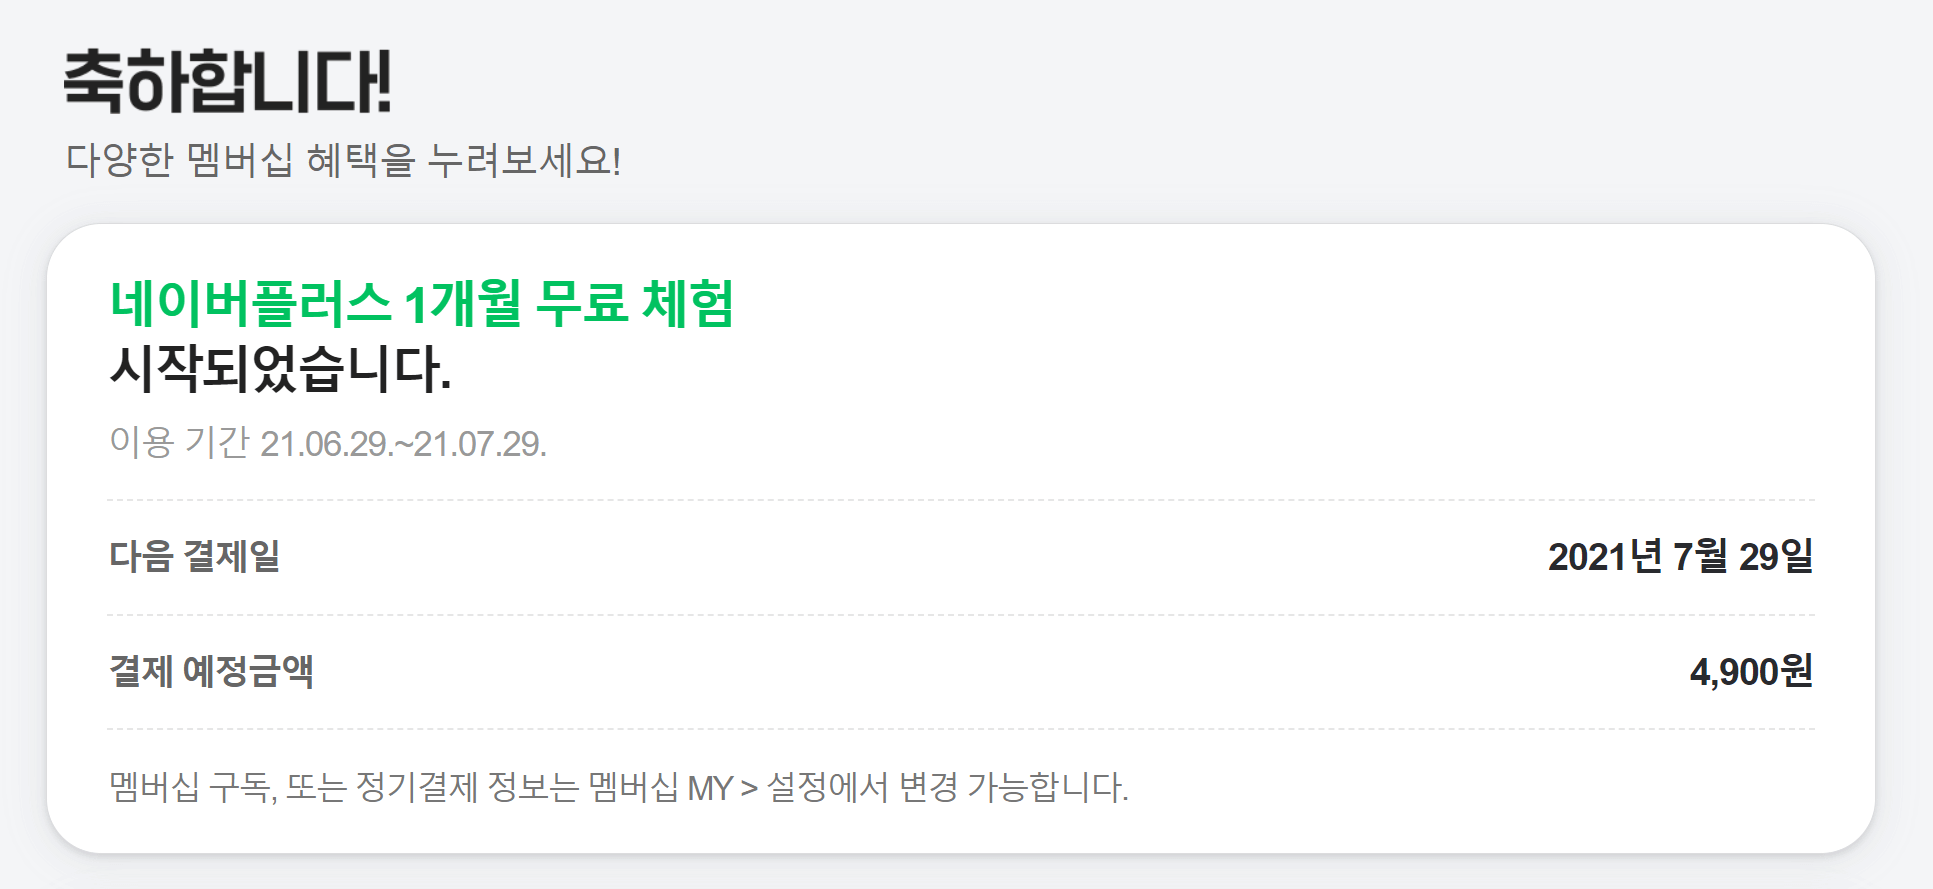Select the date range 21.06.29.~21.07.29.
Image resolution: width=1933 pixels, height=889 pixels.
click(x=404, y=444)
